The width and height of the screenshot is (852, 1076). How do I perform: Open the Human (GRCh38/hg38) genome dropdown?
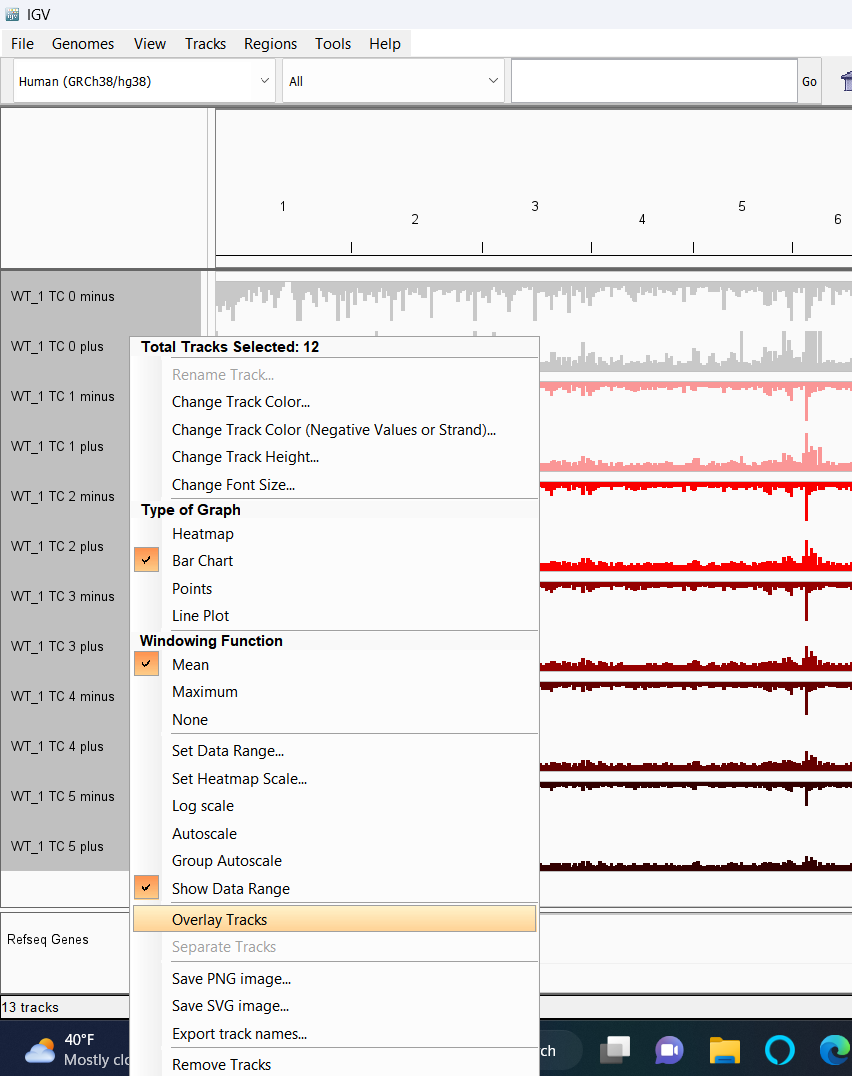144,81
